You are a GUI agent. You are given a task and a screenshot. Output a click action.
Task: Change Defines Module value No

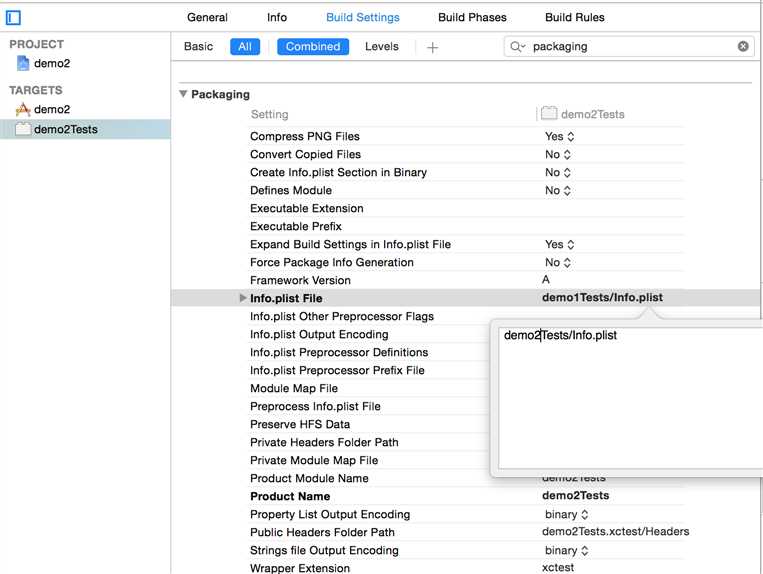tap(558, 191)
